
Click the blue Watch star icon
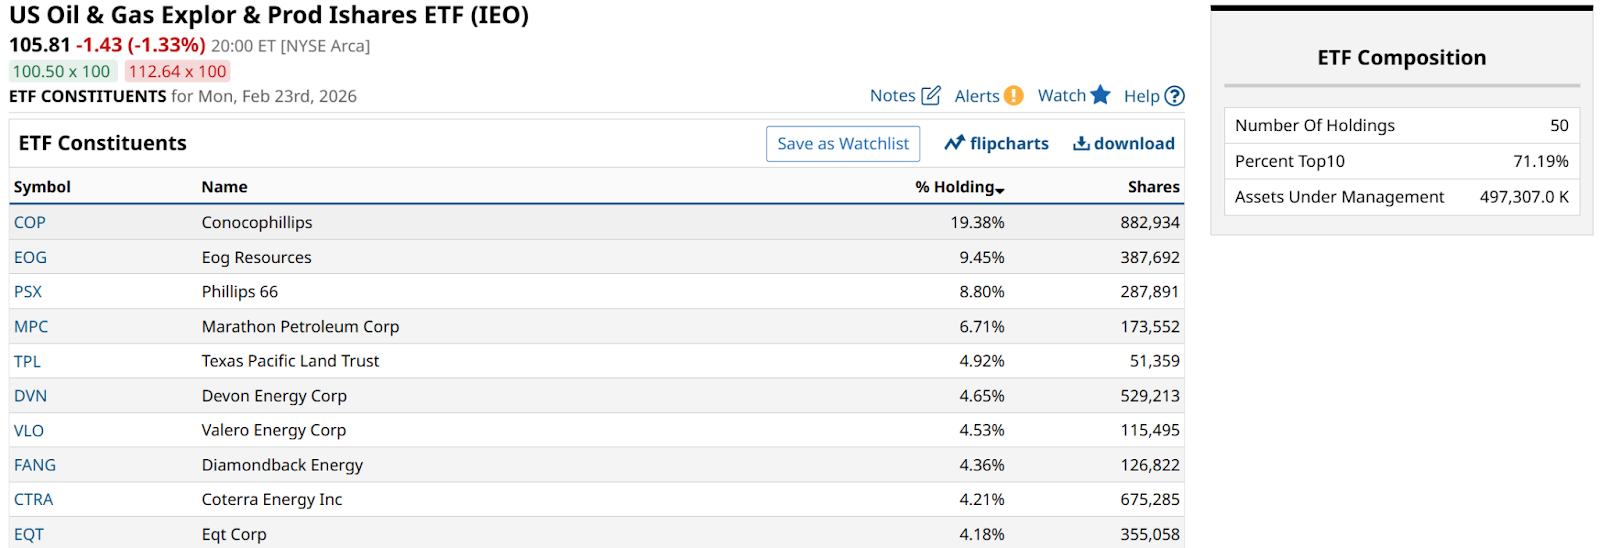1101,95
